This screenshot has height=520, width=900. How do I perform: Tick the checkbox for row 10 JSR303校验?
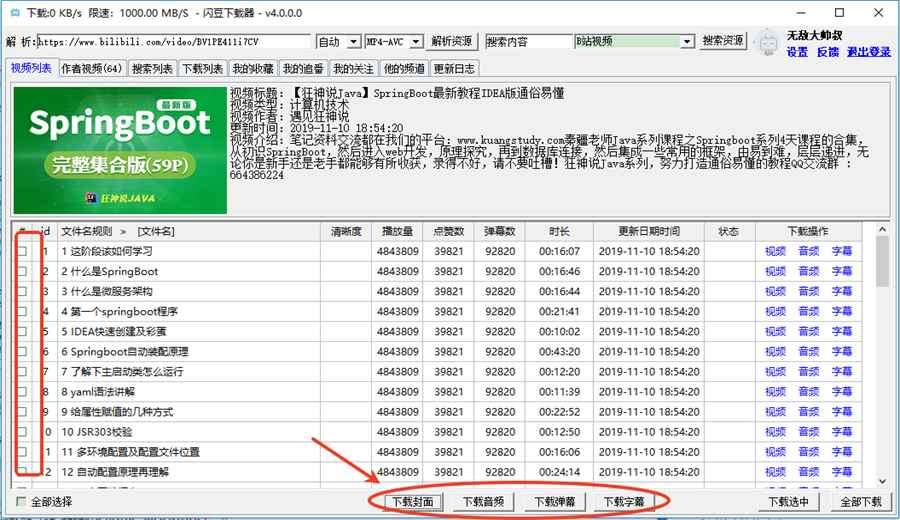(22, 432)
